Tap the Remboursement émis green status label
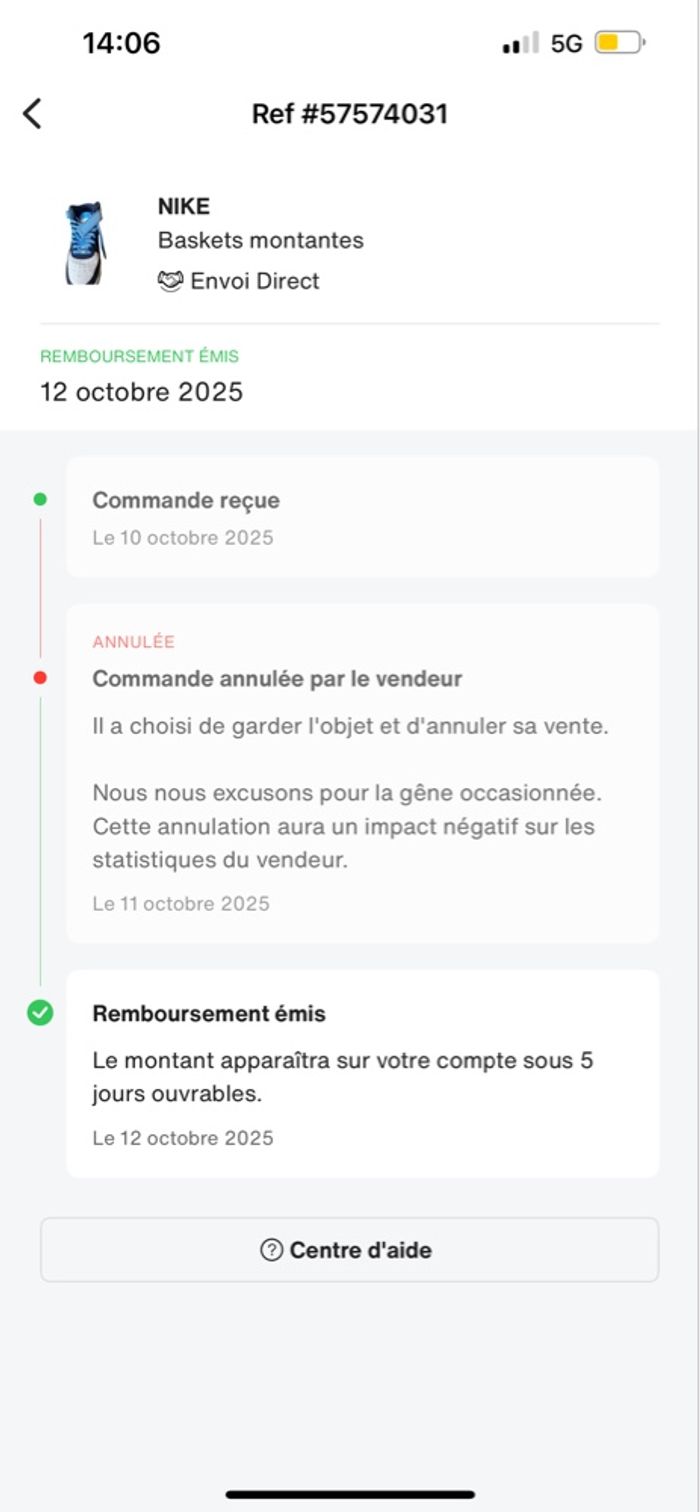This screenshot has height=1512, width=700. click(139, 356)
